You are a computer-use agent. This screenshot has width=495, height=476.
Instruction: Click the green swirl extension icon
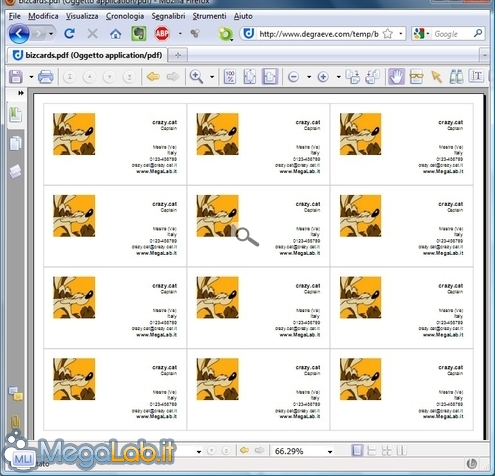pyautogui.click(x=225, y=34)
